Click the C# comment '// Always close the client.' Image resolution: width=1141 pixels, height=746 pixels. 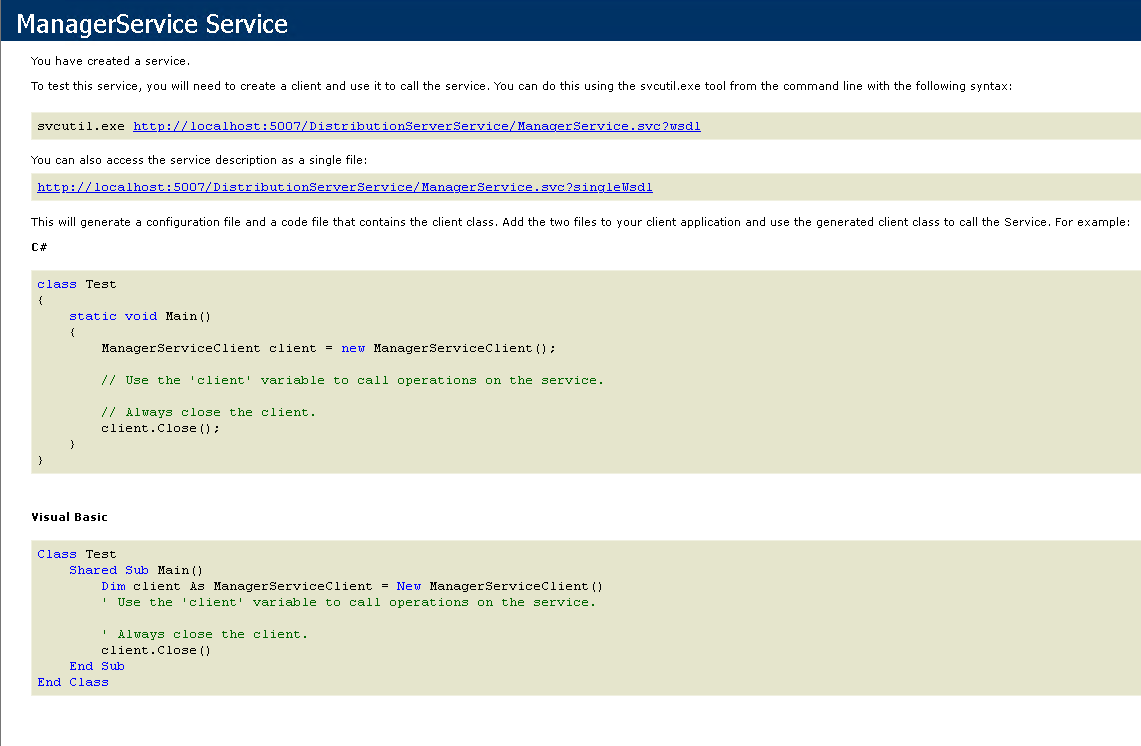tap(208, 412)
